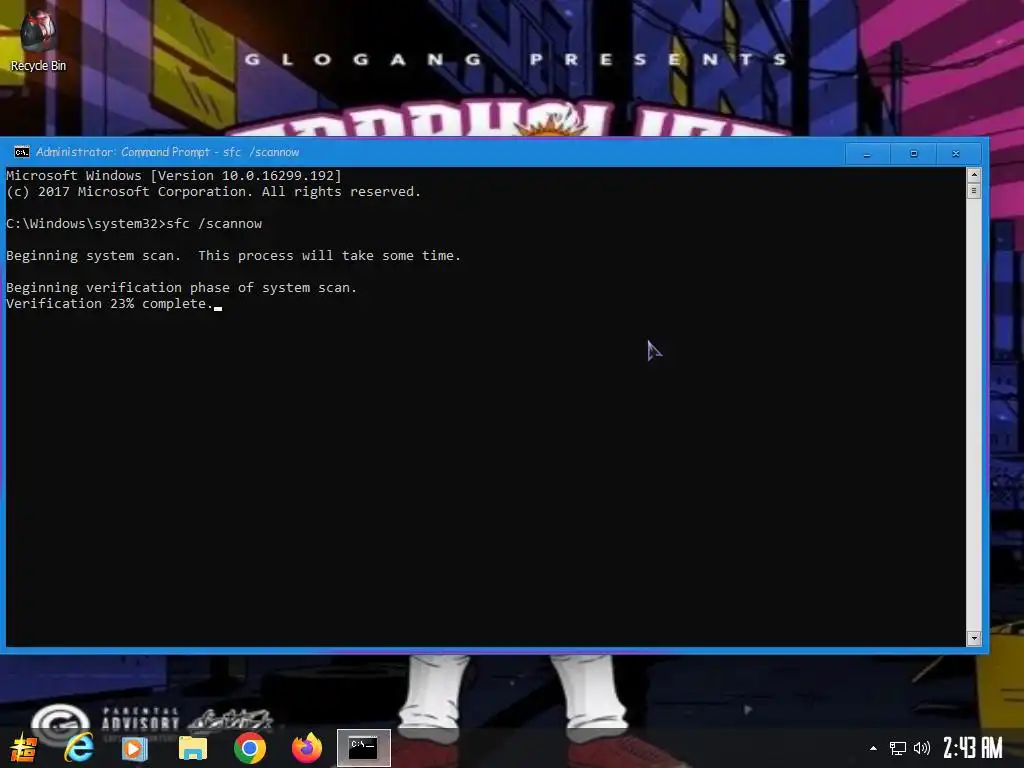Image resolution: width=1024 pixels, height=768 pixels.
Task: Show hidden system tray icons
Action: (x=873, y=748)
